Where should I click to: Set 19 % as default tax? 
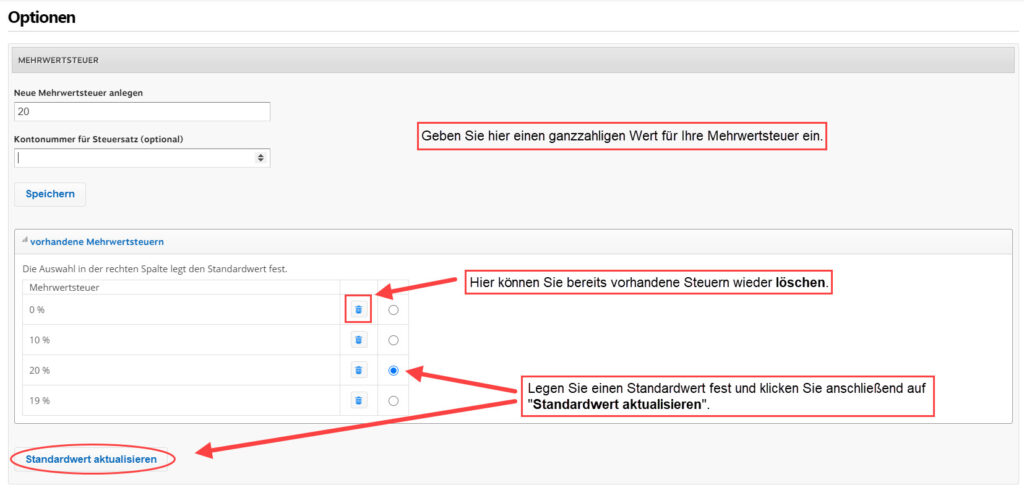[x=393, y=401]
